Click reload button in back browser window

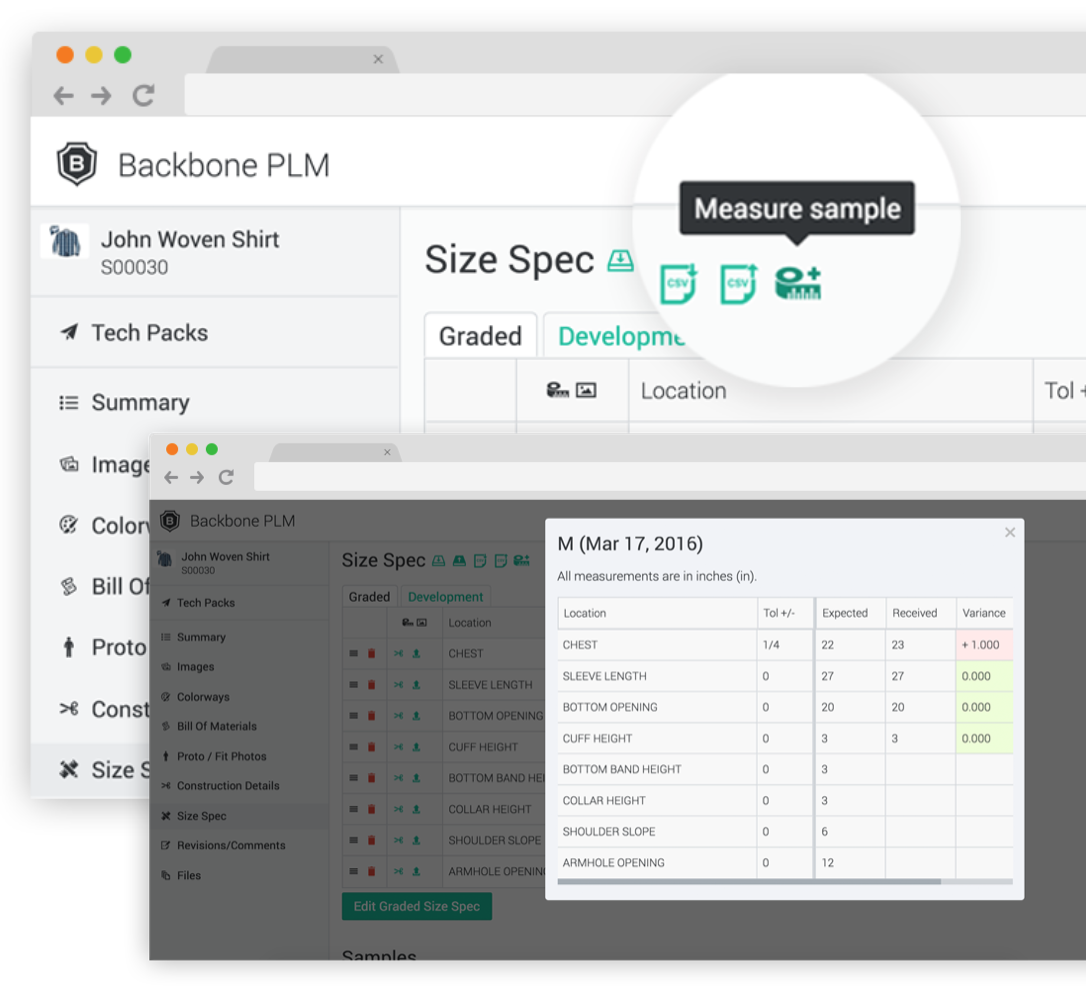pos(143,95)
